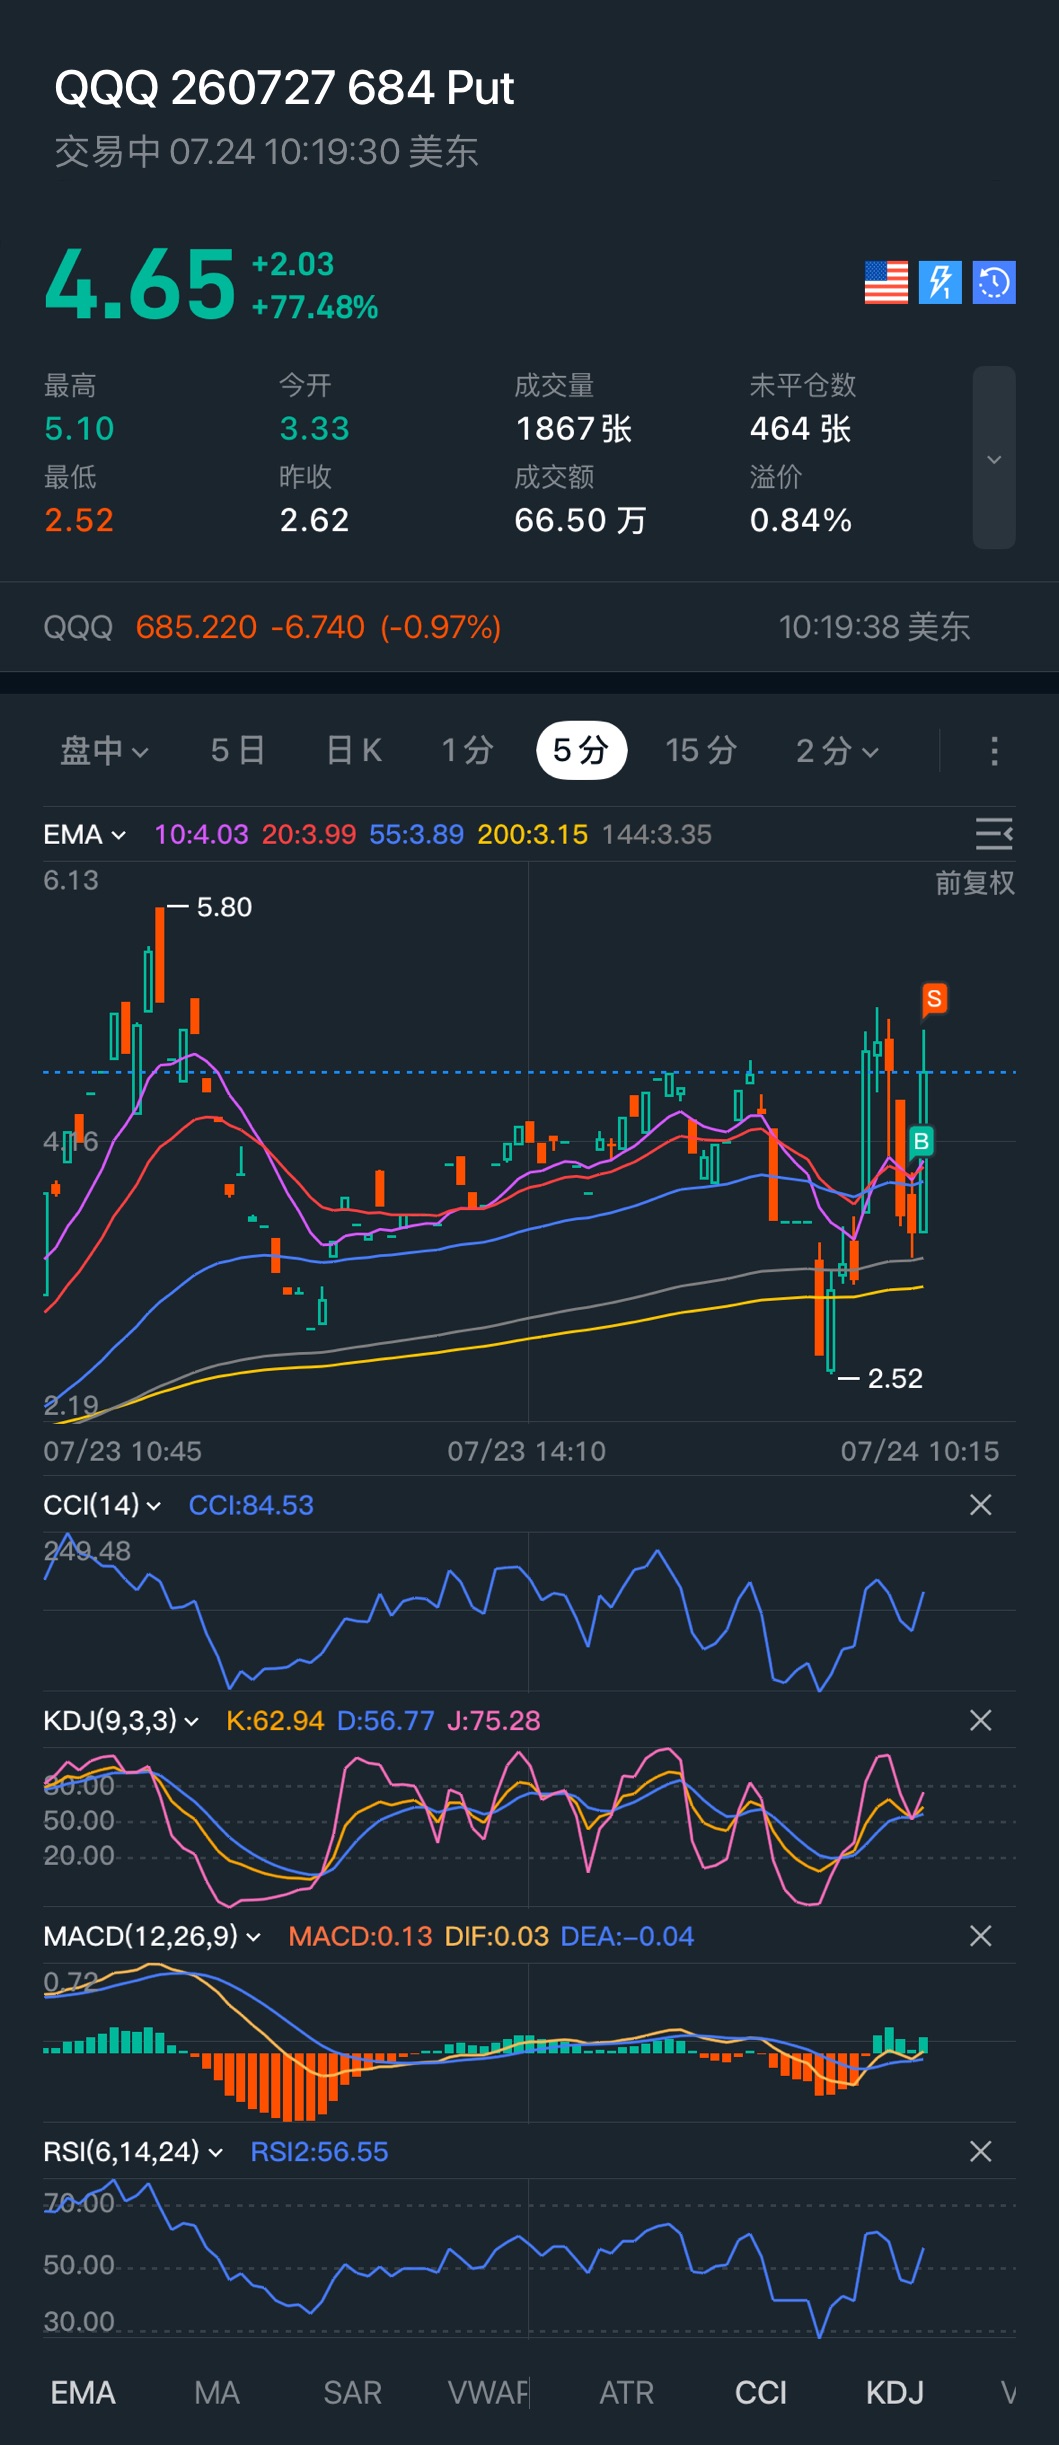Open the EMA type dropdown

pyautogui.click(x=85, y=834)
